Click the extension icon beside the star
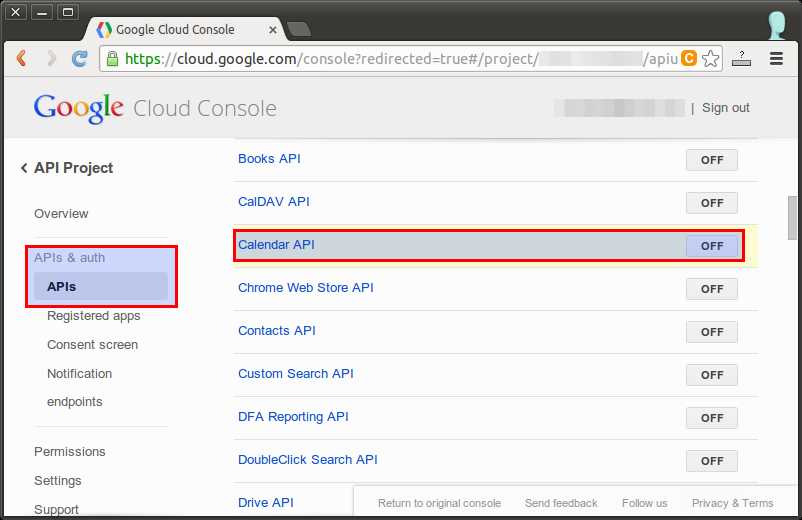This screenshot has width=802, height=520. [x=741, y=58]
